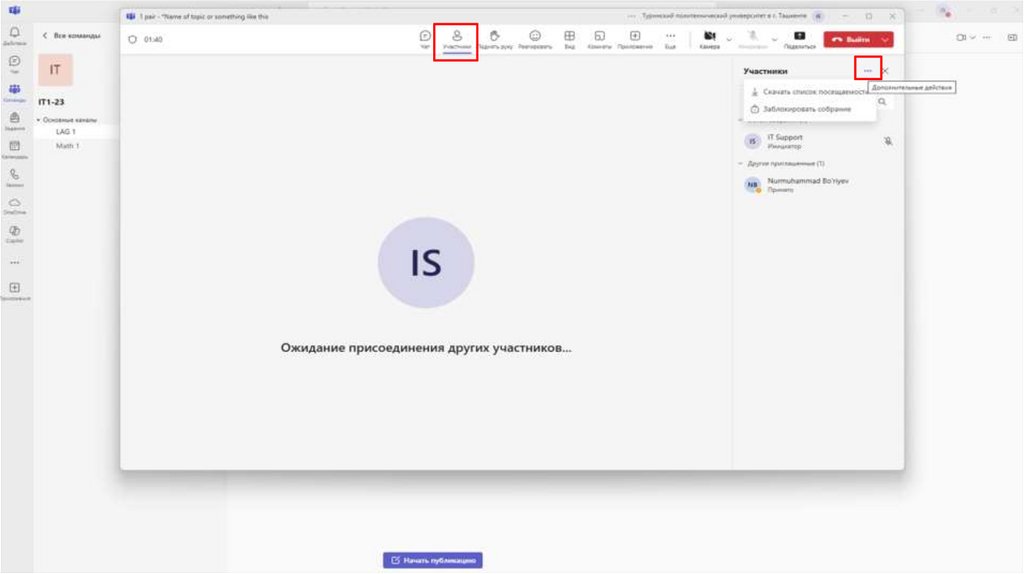Select 'Заблокировать собрание' menu entry
The image size is (1024, 574).
coord(810,109)
